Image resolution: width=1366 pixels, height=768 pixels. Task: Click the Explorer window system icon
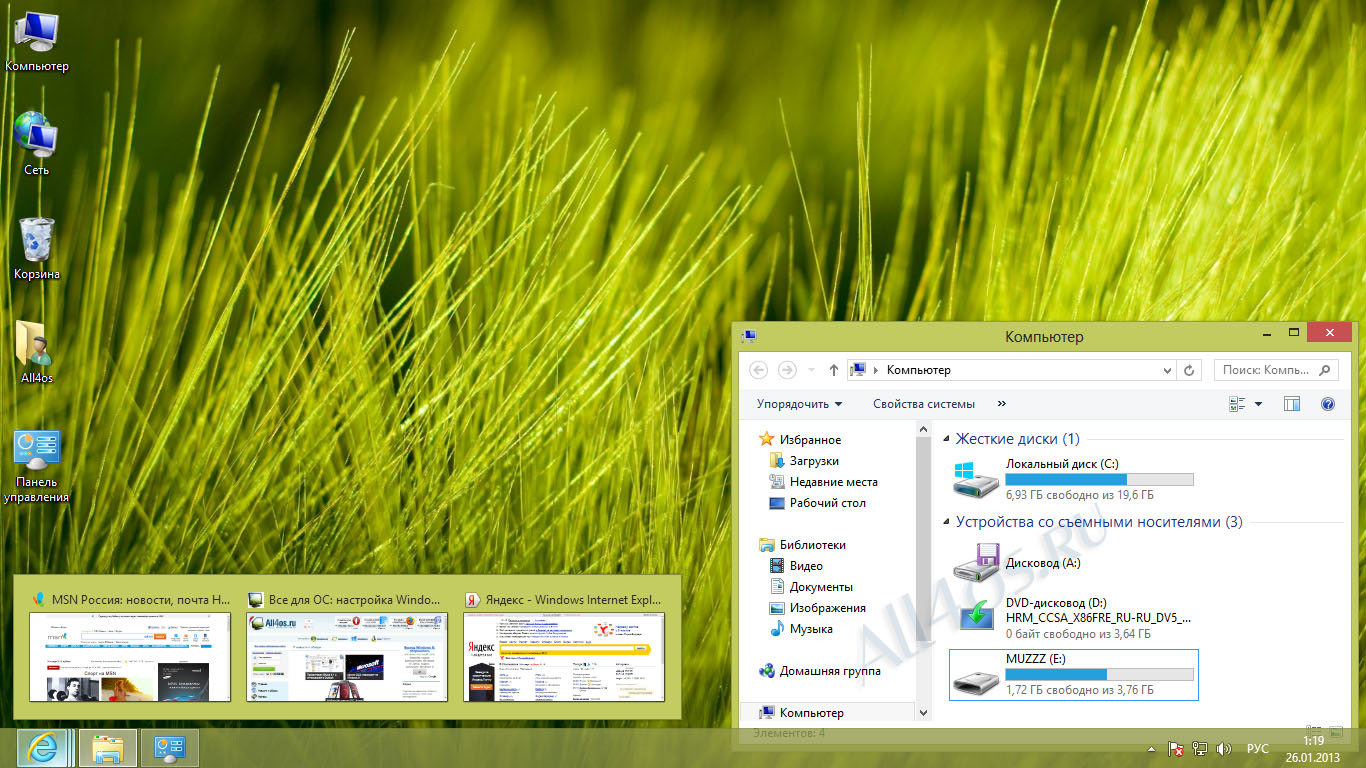(749, 337)
